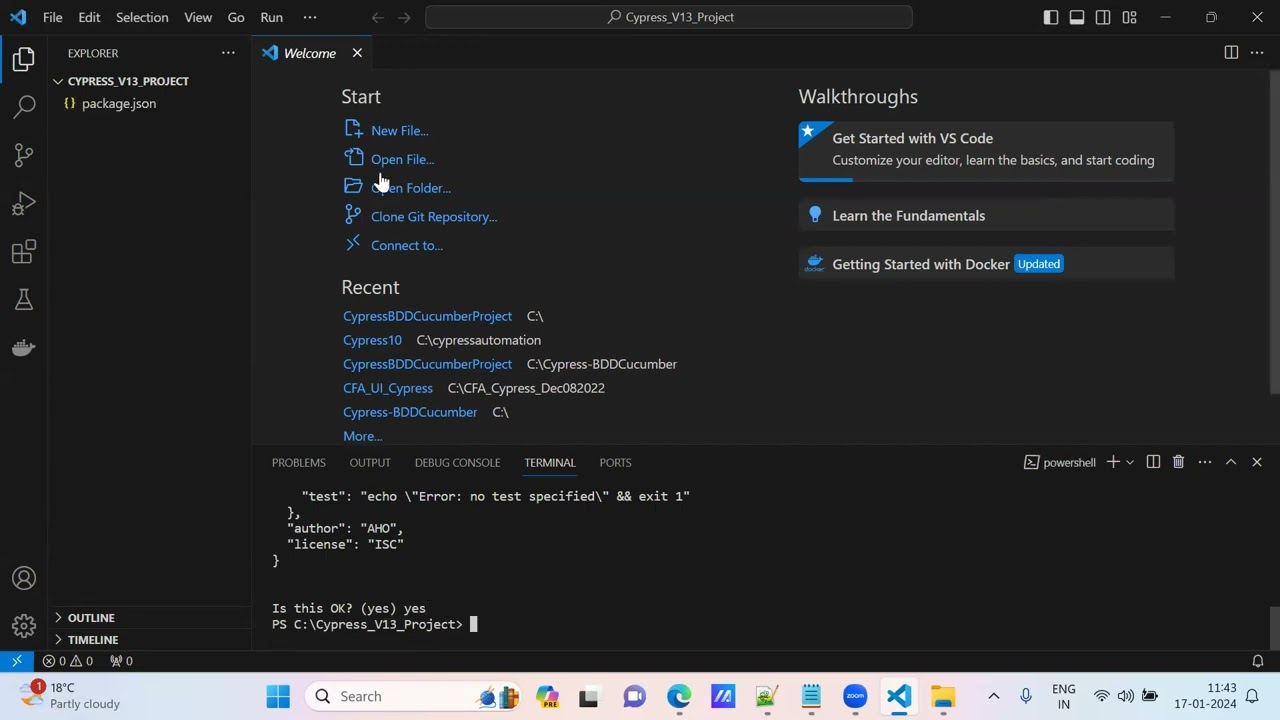
Task: Open Customize Layout icon in title bar
Action: click(1129, 17)
